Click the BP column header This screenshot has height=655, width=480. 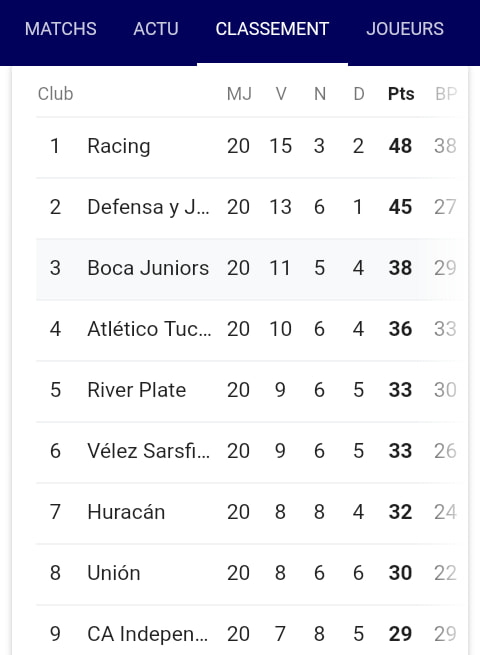pos(446,94)
